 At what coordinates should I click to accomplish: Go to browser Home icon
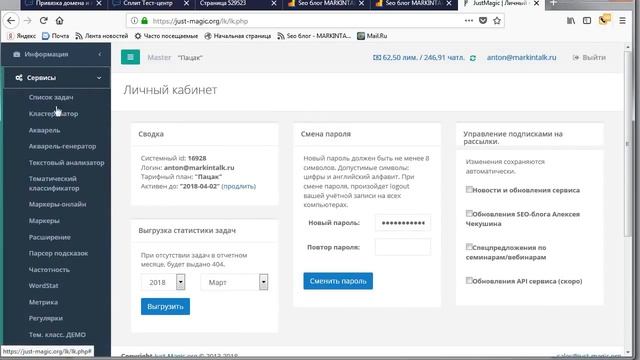[x=60, y=20]
